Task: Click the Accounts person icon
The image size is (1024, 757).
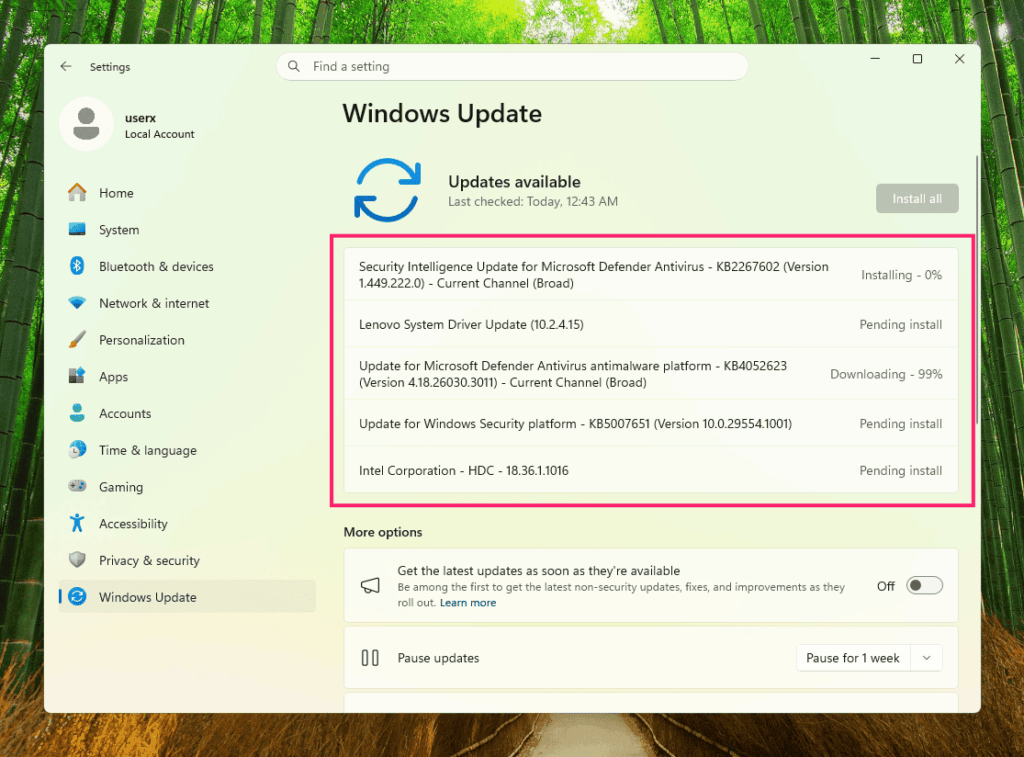Action: coord(77,413)
